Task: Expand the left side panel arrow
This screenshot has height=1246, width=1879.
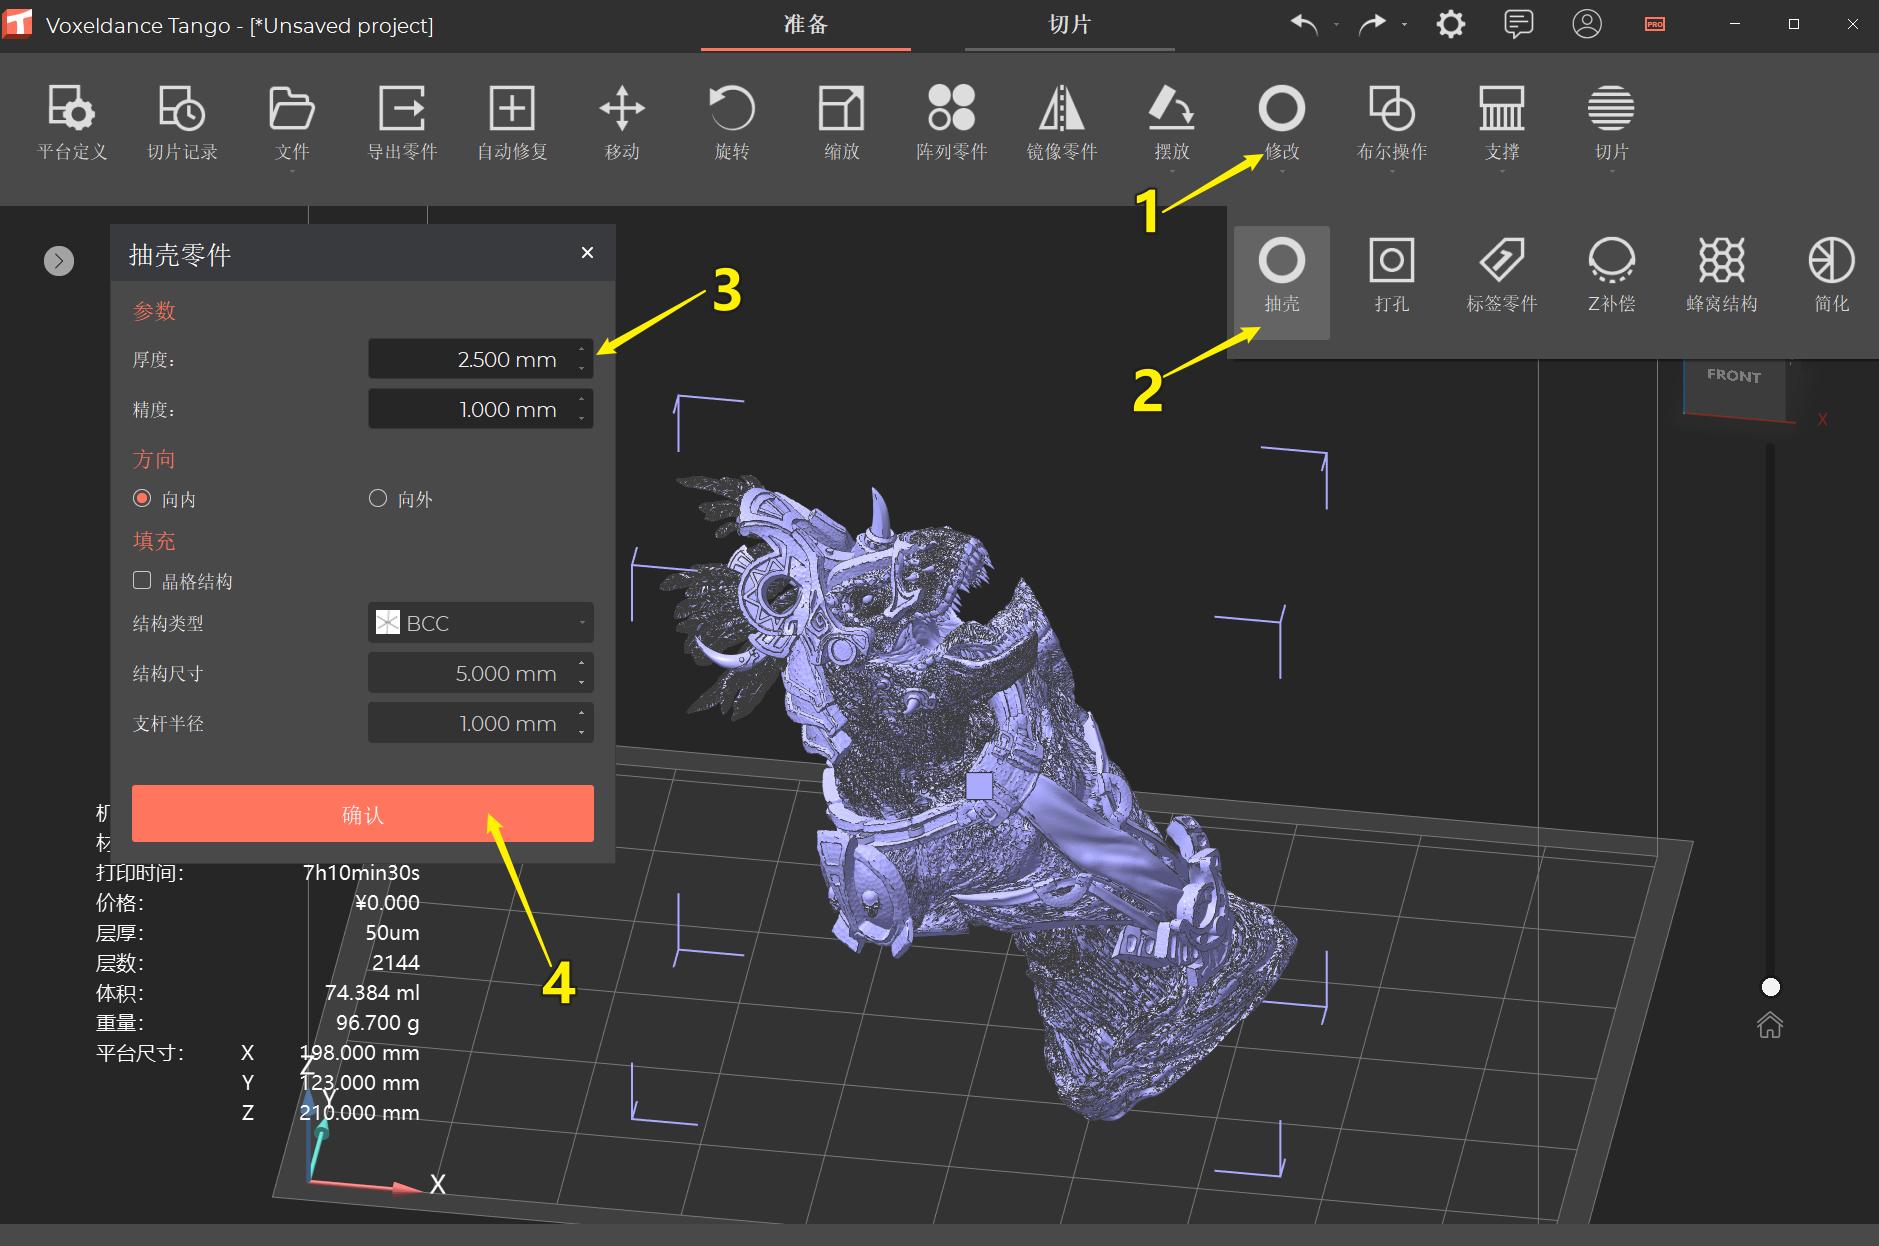Action: [58, 260]
